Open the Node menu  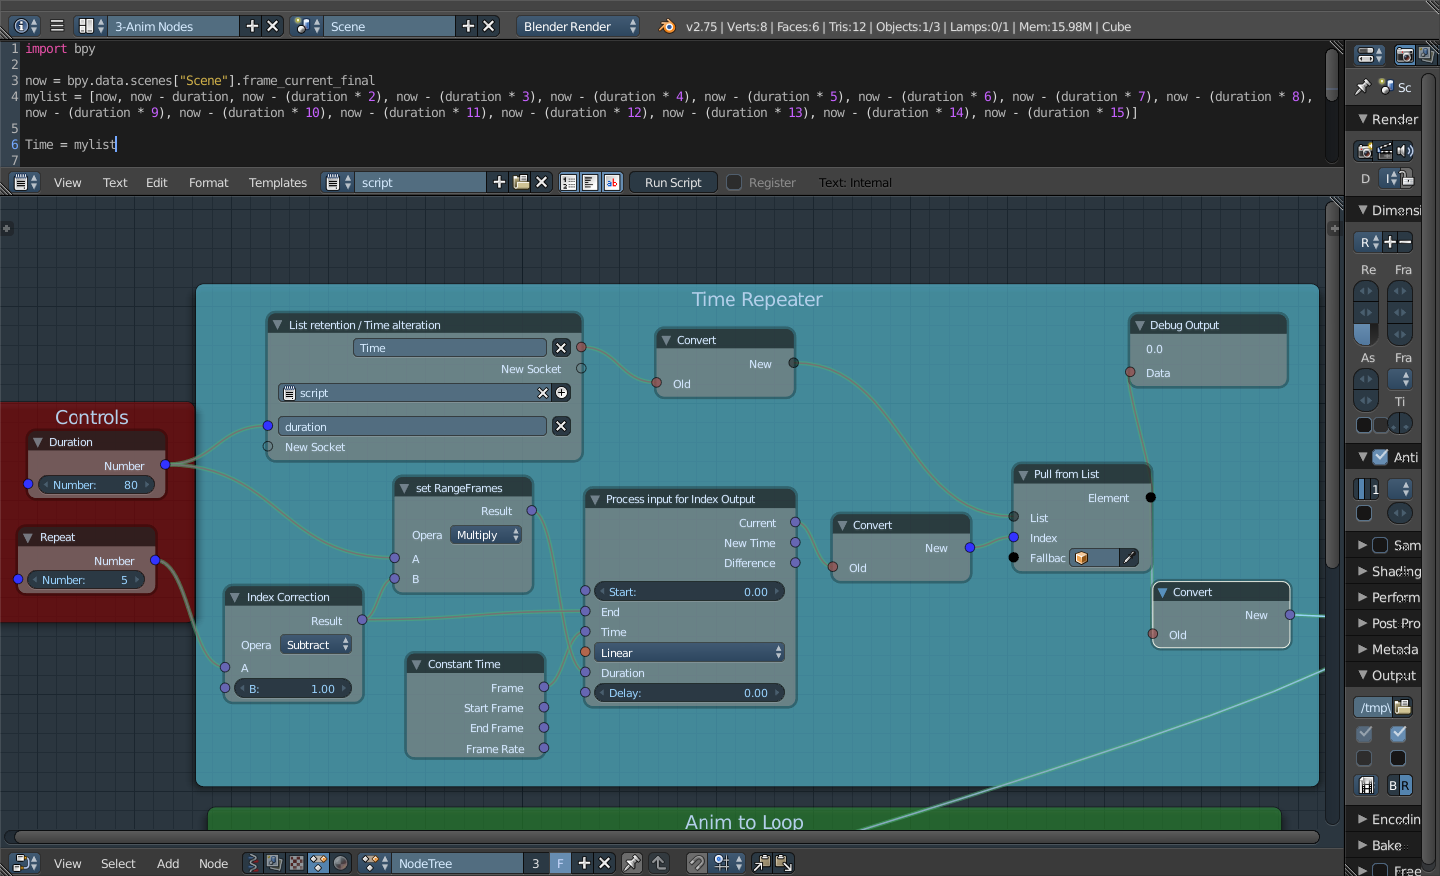pos(213,863)
